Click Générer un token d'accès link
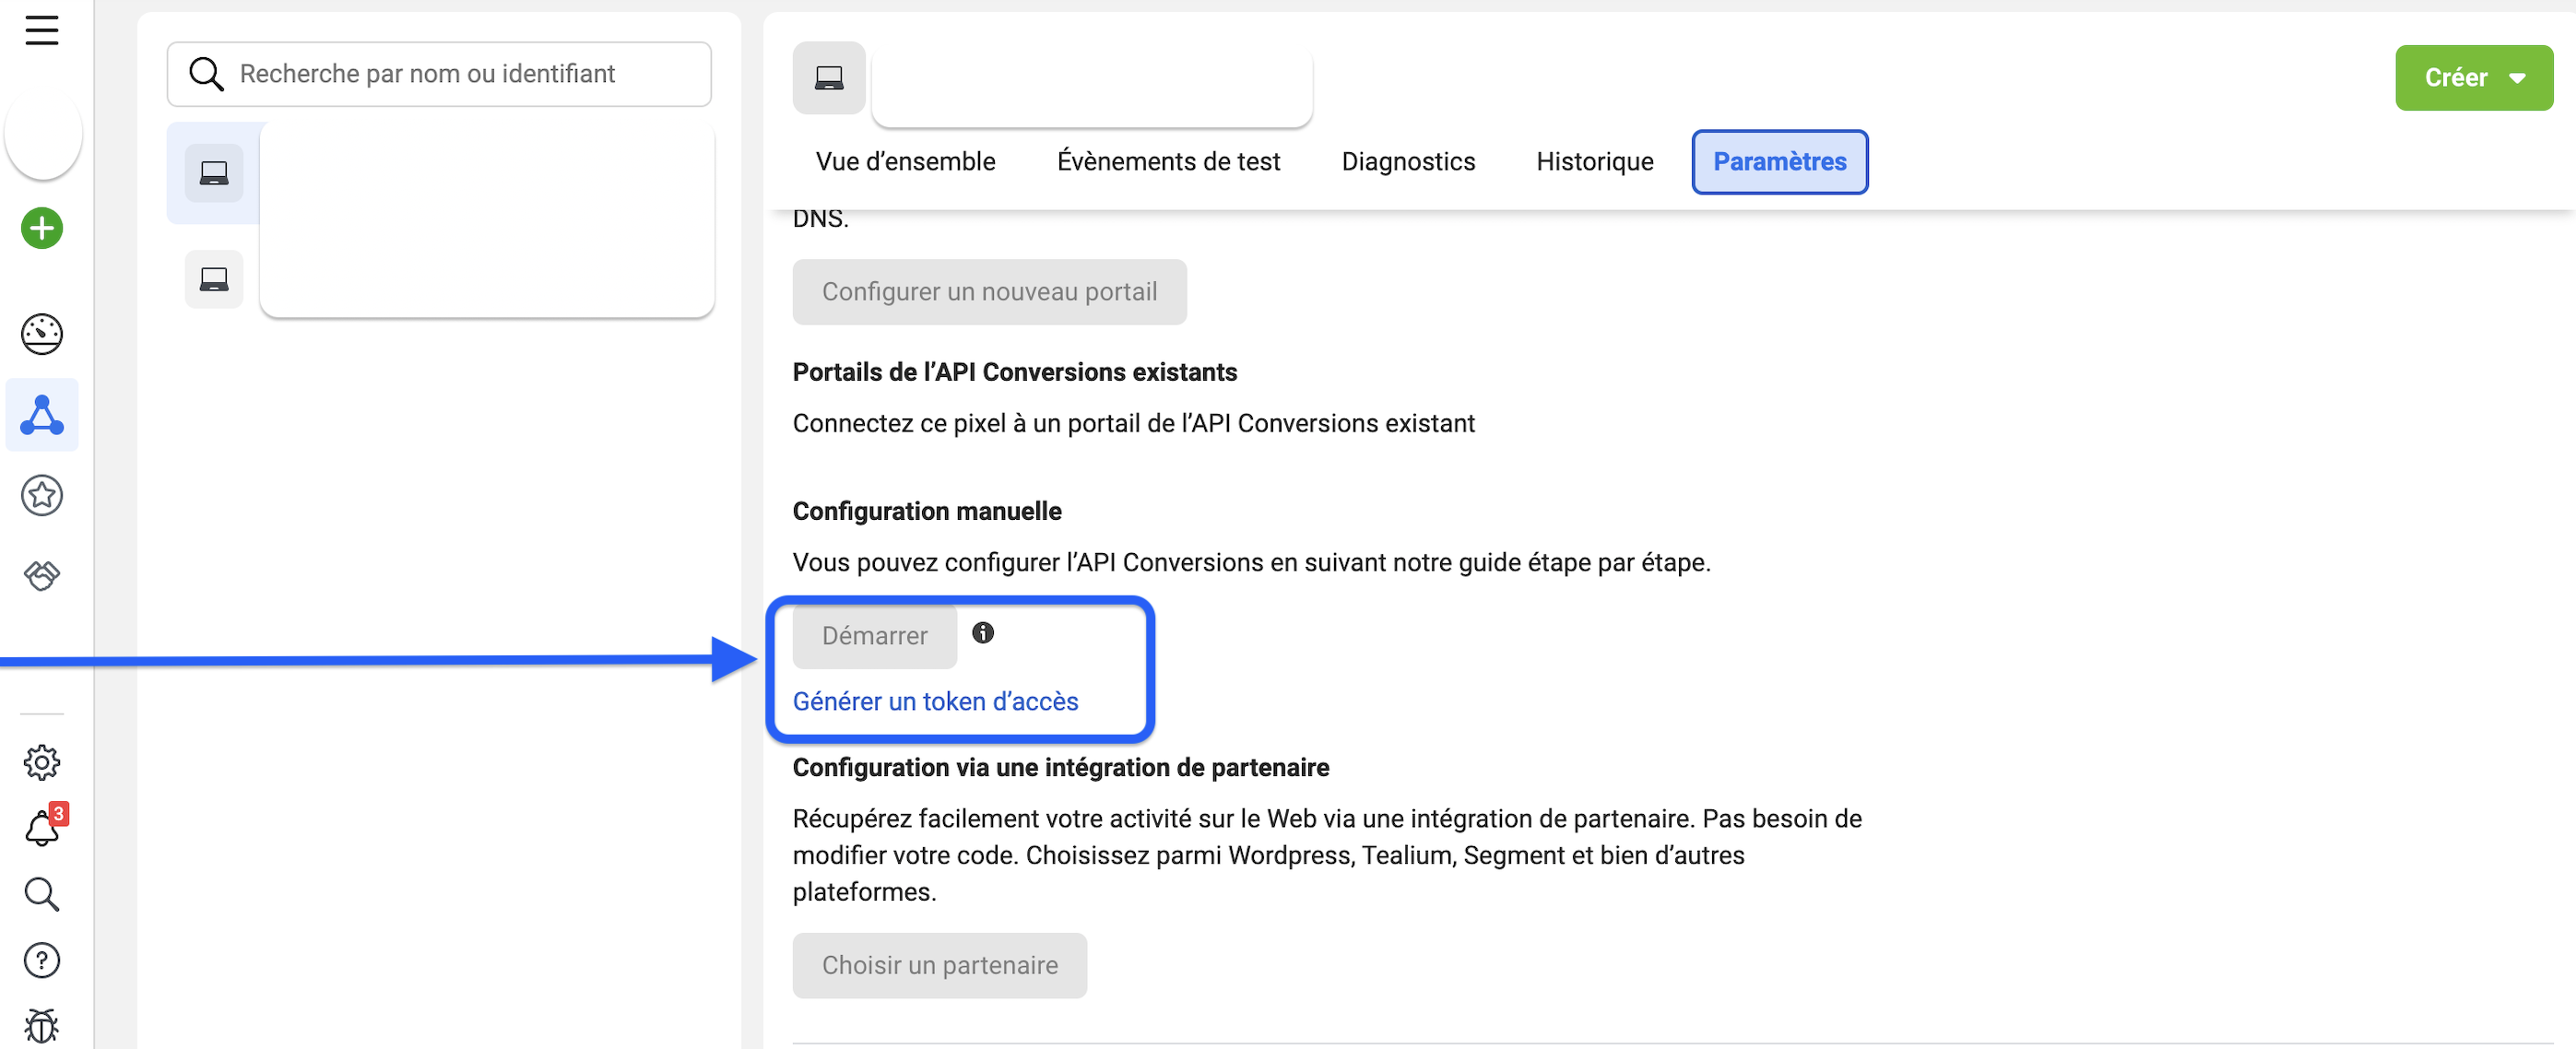The image size is (2576, 1049). (935, 702)
